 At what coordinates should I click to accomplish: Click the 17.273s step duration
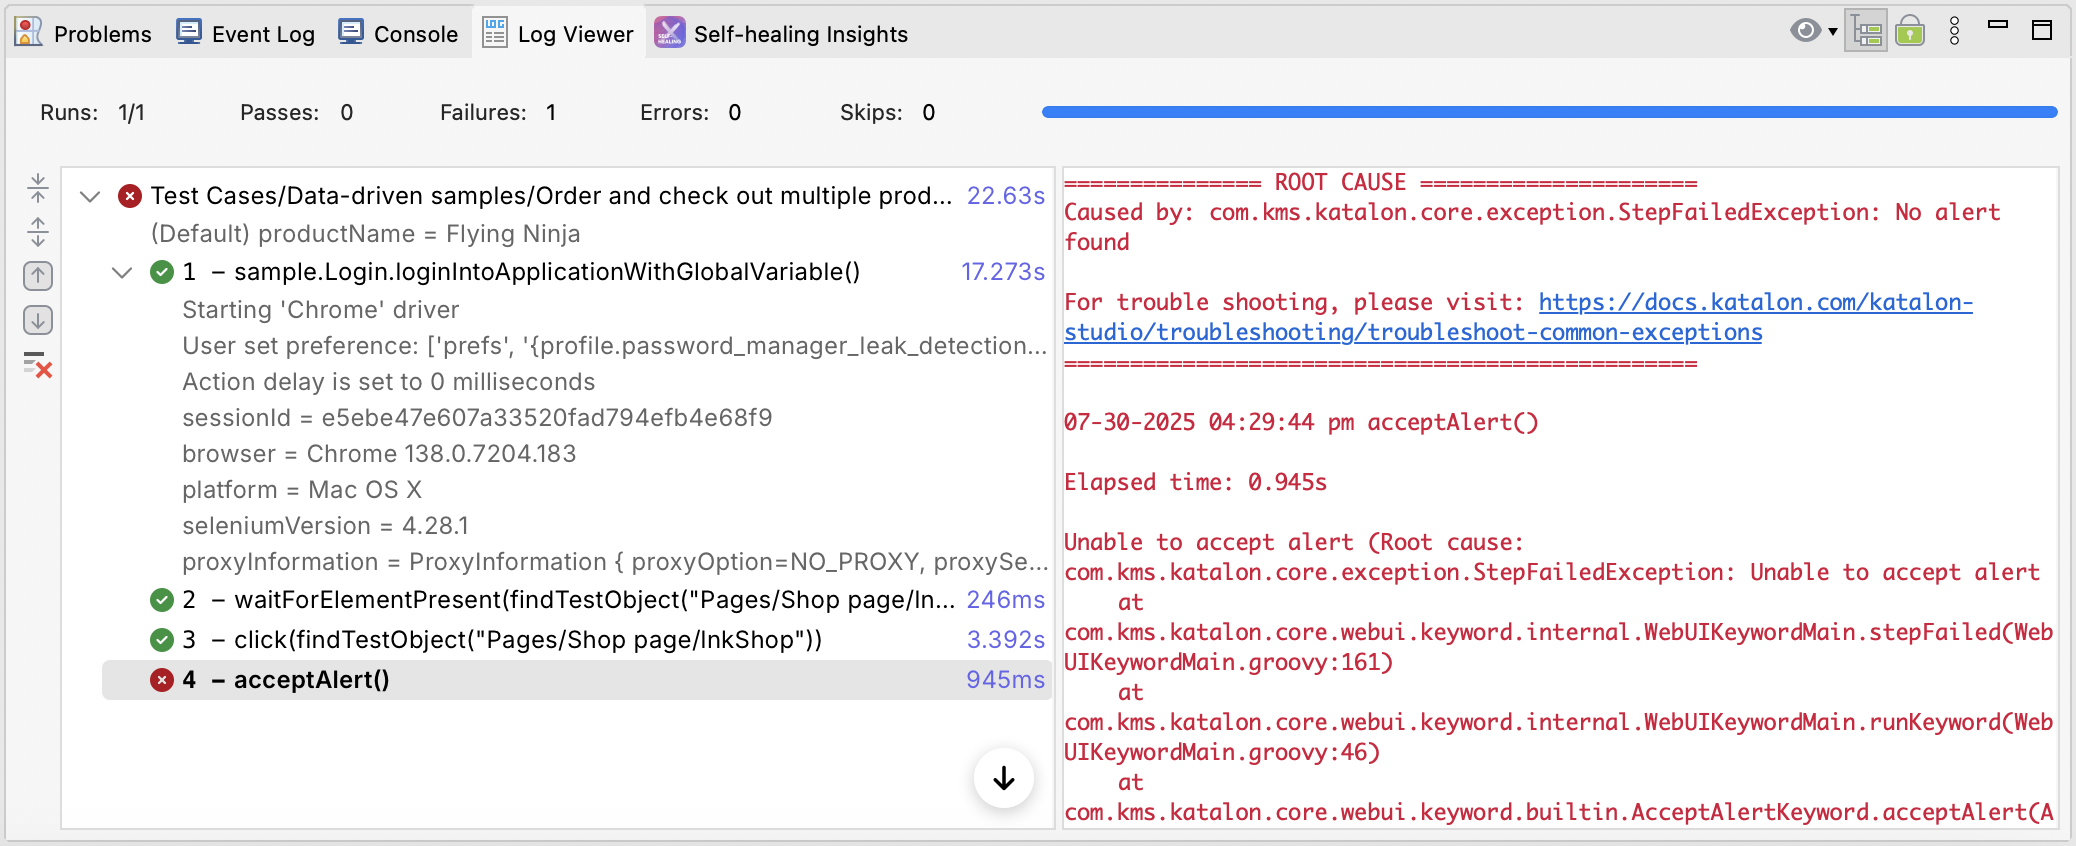click(x=1003, y=272)
